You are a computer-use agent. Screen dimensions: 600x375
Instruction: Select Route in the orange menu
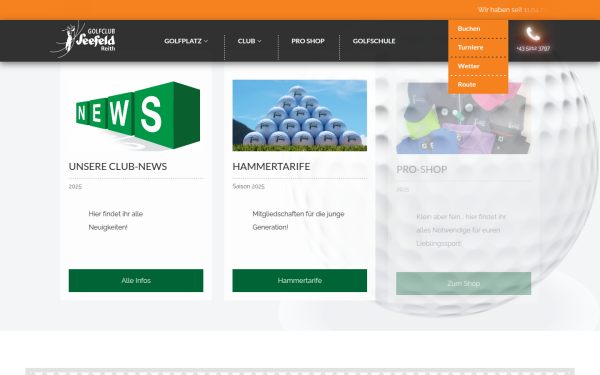point(466,85)
